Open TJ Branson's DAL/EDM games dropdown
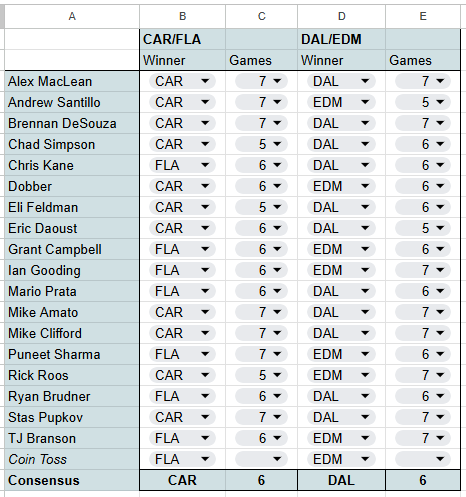 point(423,438)
